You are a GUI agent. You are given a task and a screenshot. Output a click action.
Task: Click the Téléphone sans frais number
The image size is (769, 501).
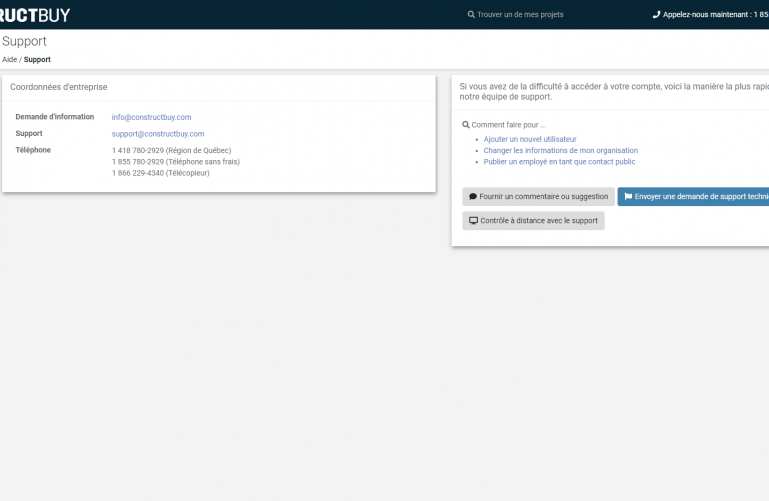tap(138, 162)
